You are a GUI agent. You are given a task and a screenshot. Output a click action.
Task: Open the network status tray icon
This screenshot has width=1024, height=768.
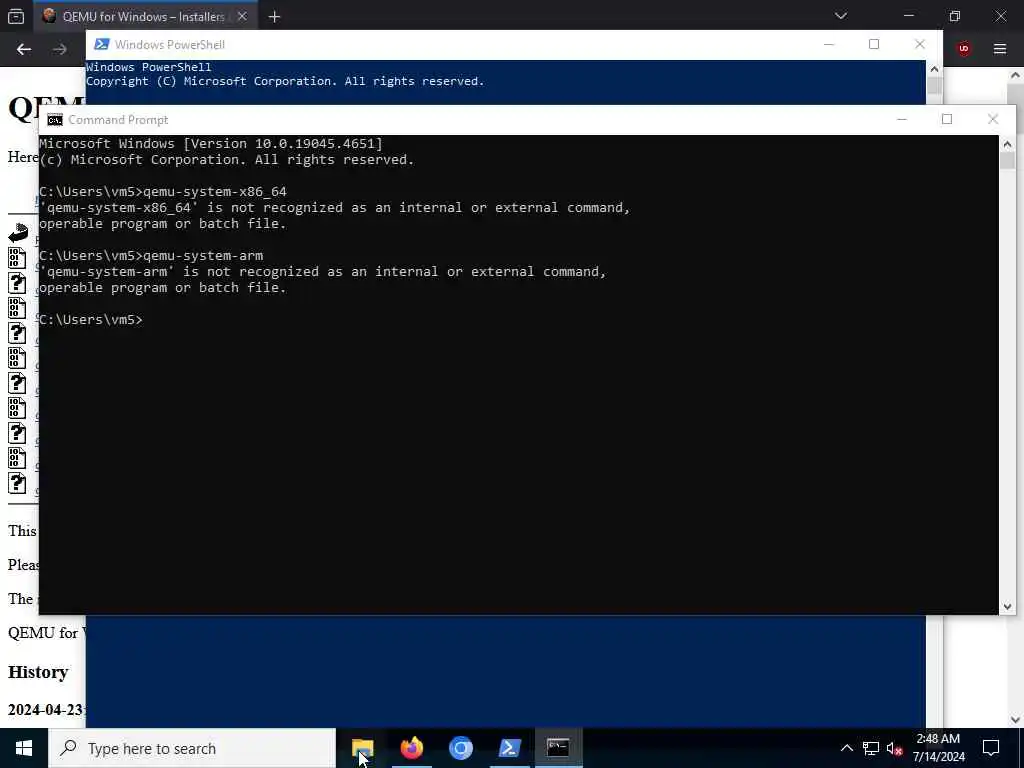(x=871, y=748)
